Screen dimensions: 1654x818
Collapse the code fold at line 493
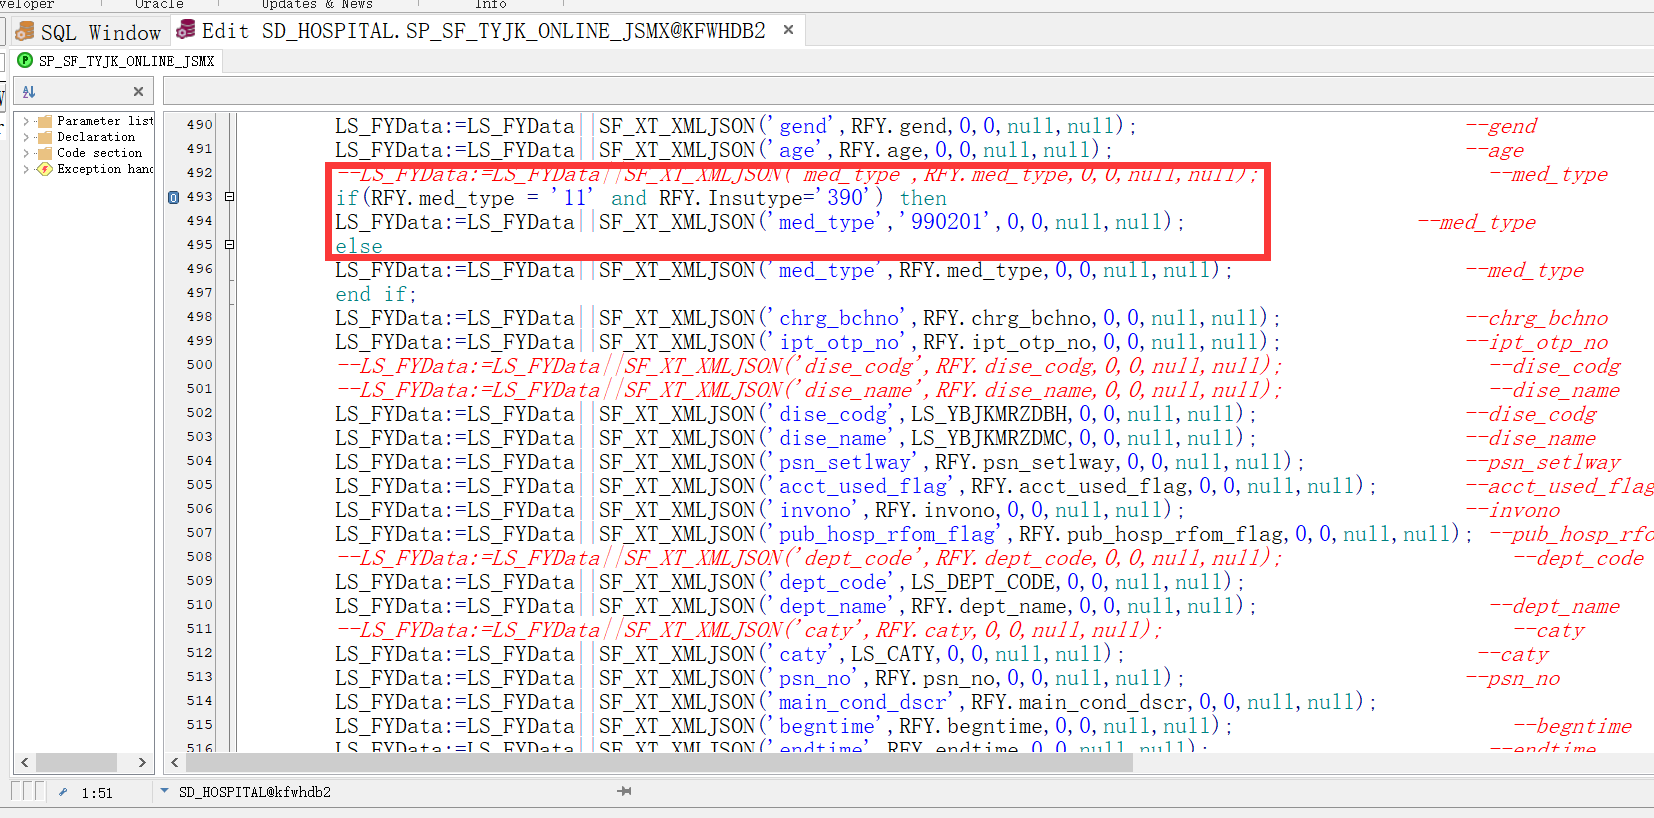tap(229, 197)
